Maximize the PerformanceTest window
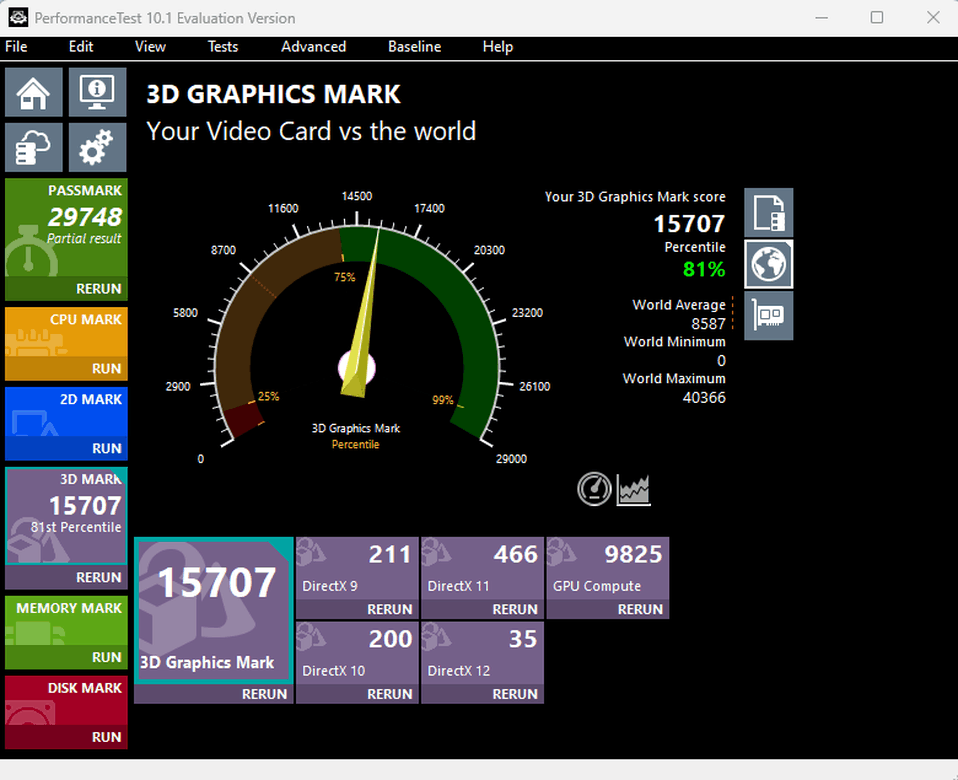This screenshot has width=958, height=780. pos(877,18)
